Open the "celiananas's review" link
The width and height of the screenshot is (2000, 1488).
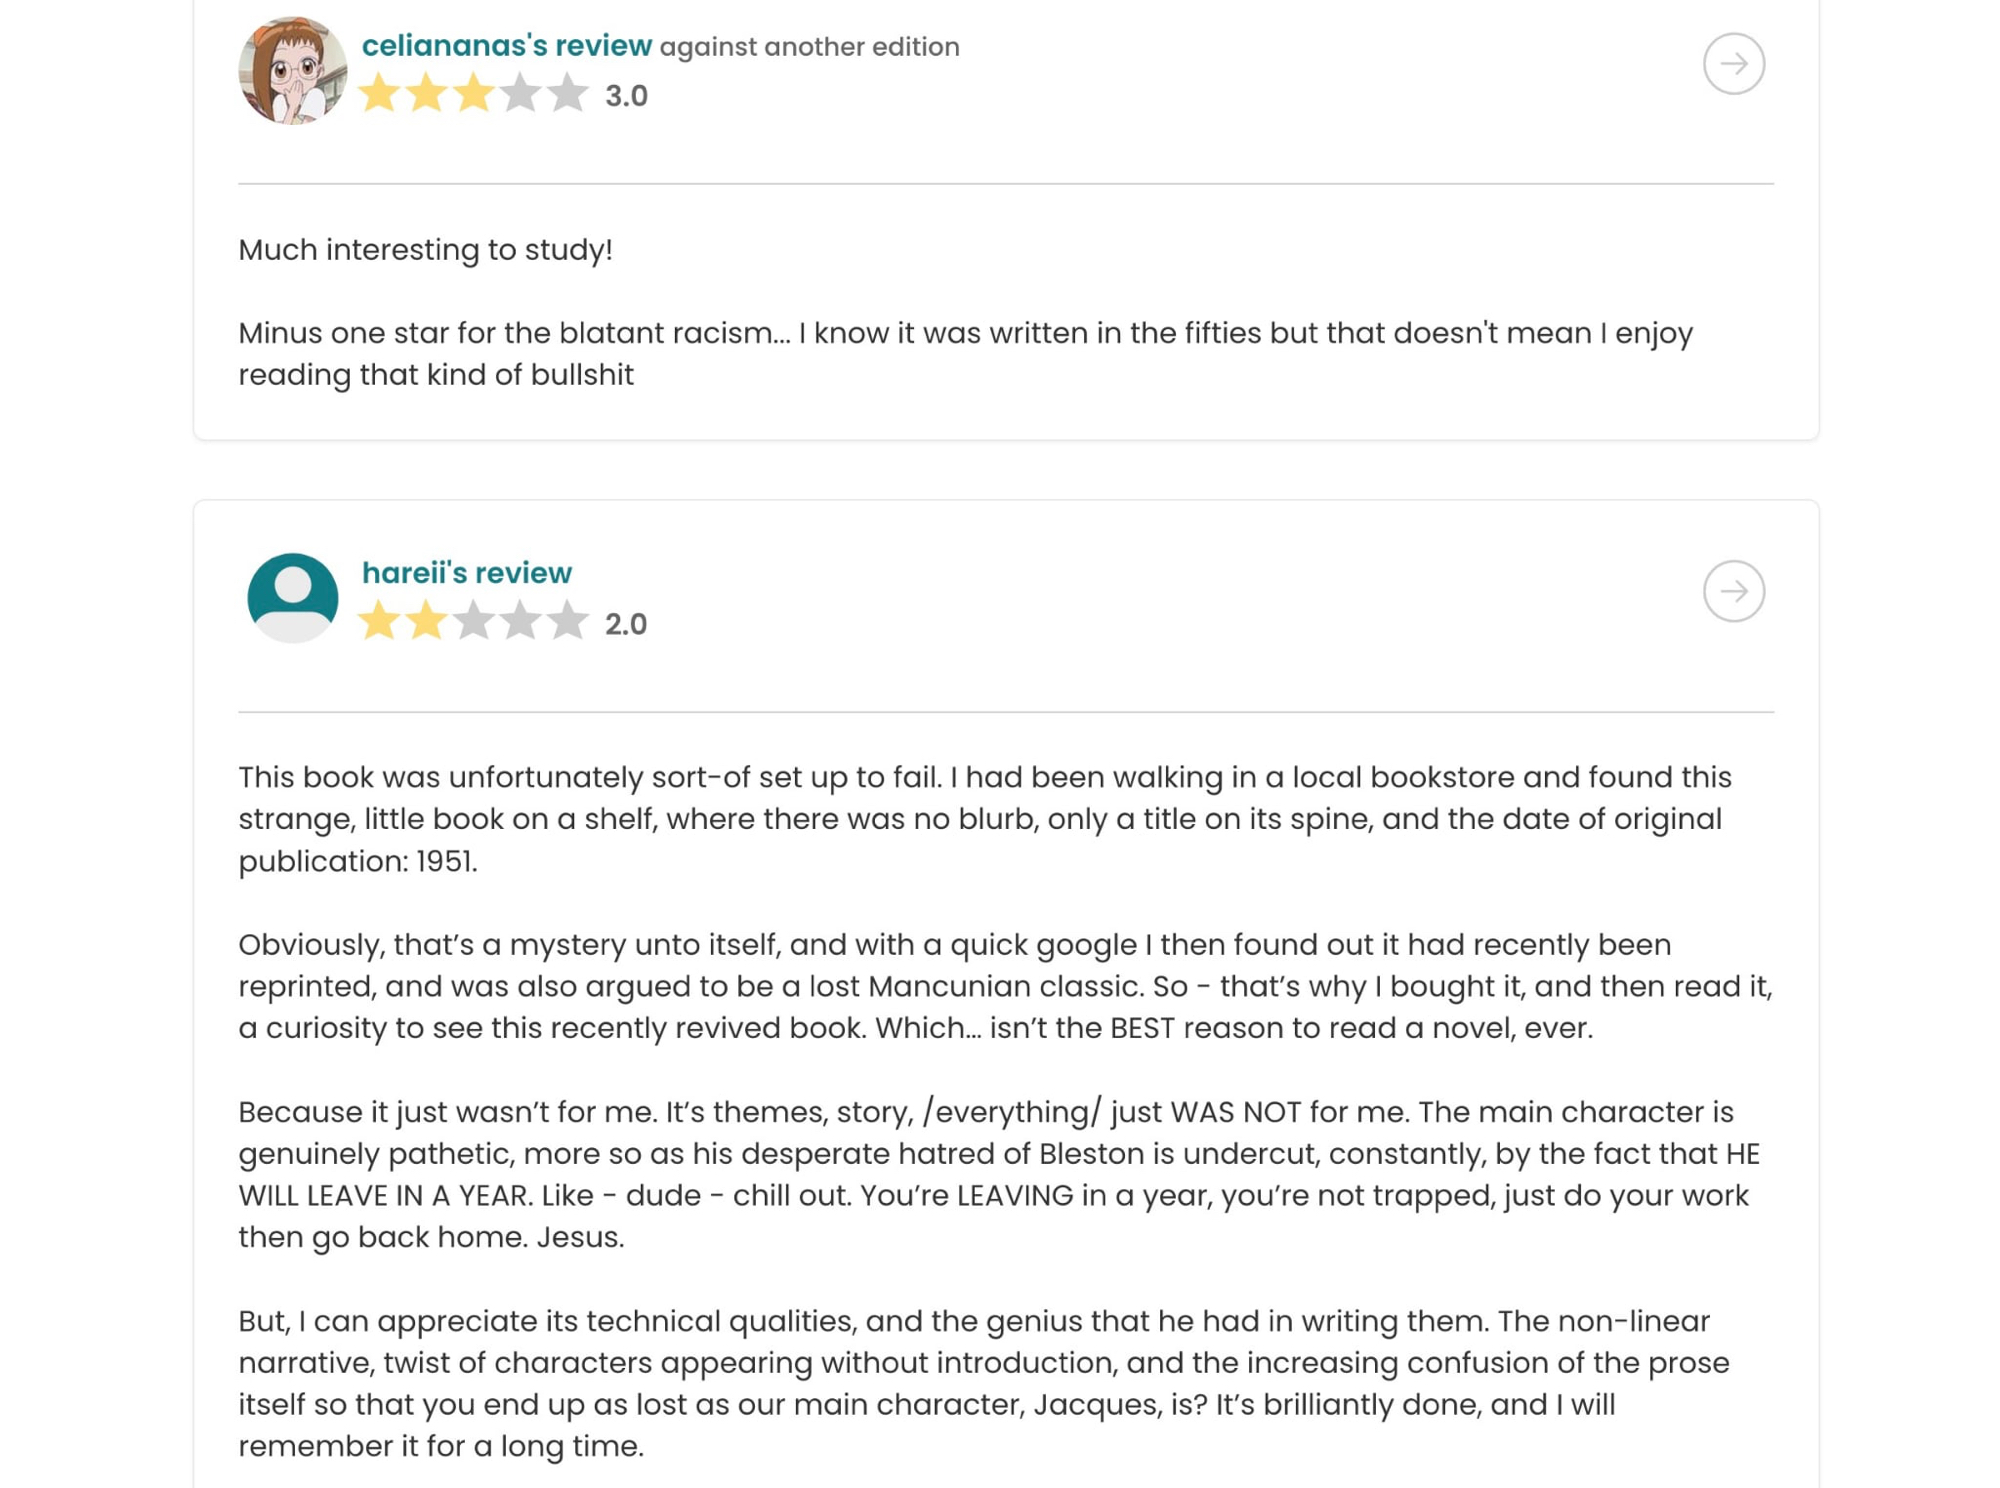pyautogui.click(x=506, y=46)
